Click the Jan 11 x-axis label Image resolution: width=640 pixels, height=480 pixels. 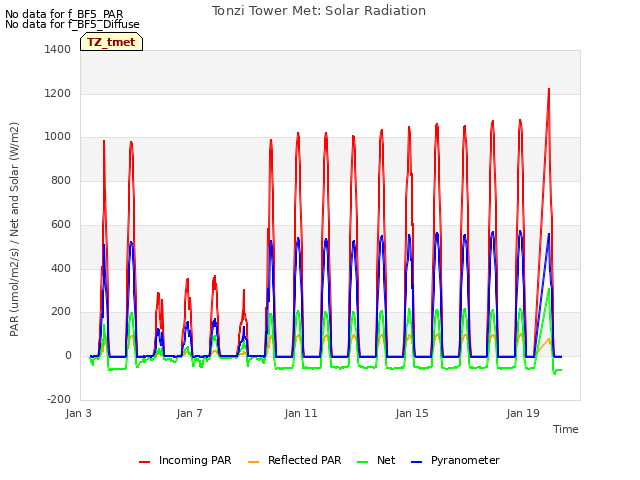tap(301, 413)
